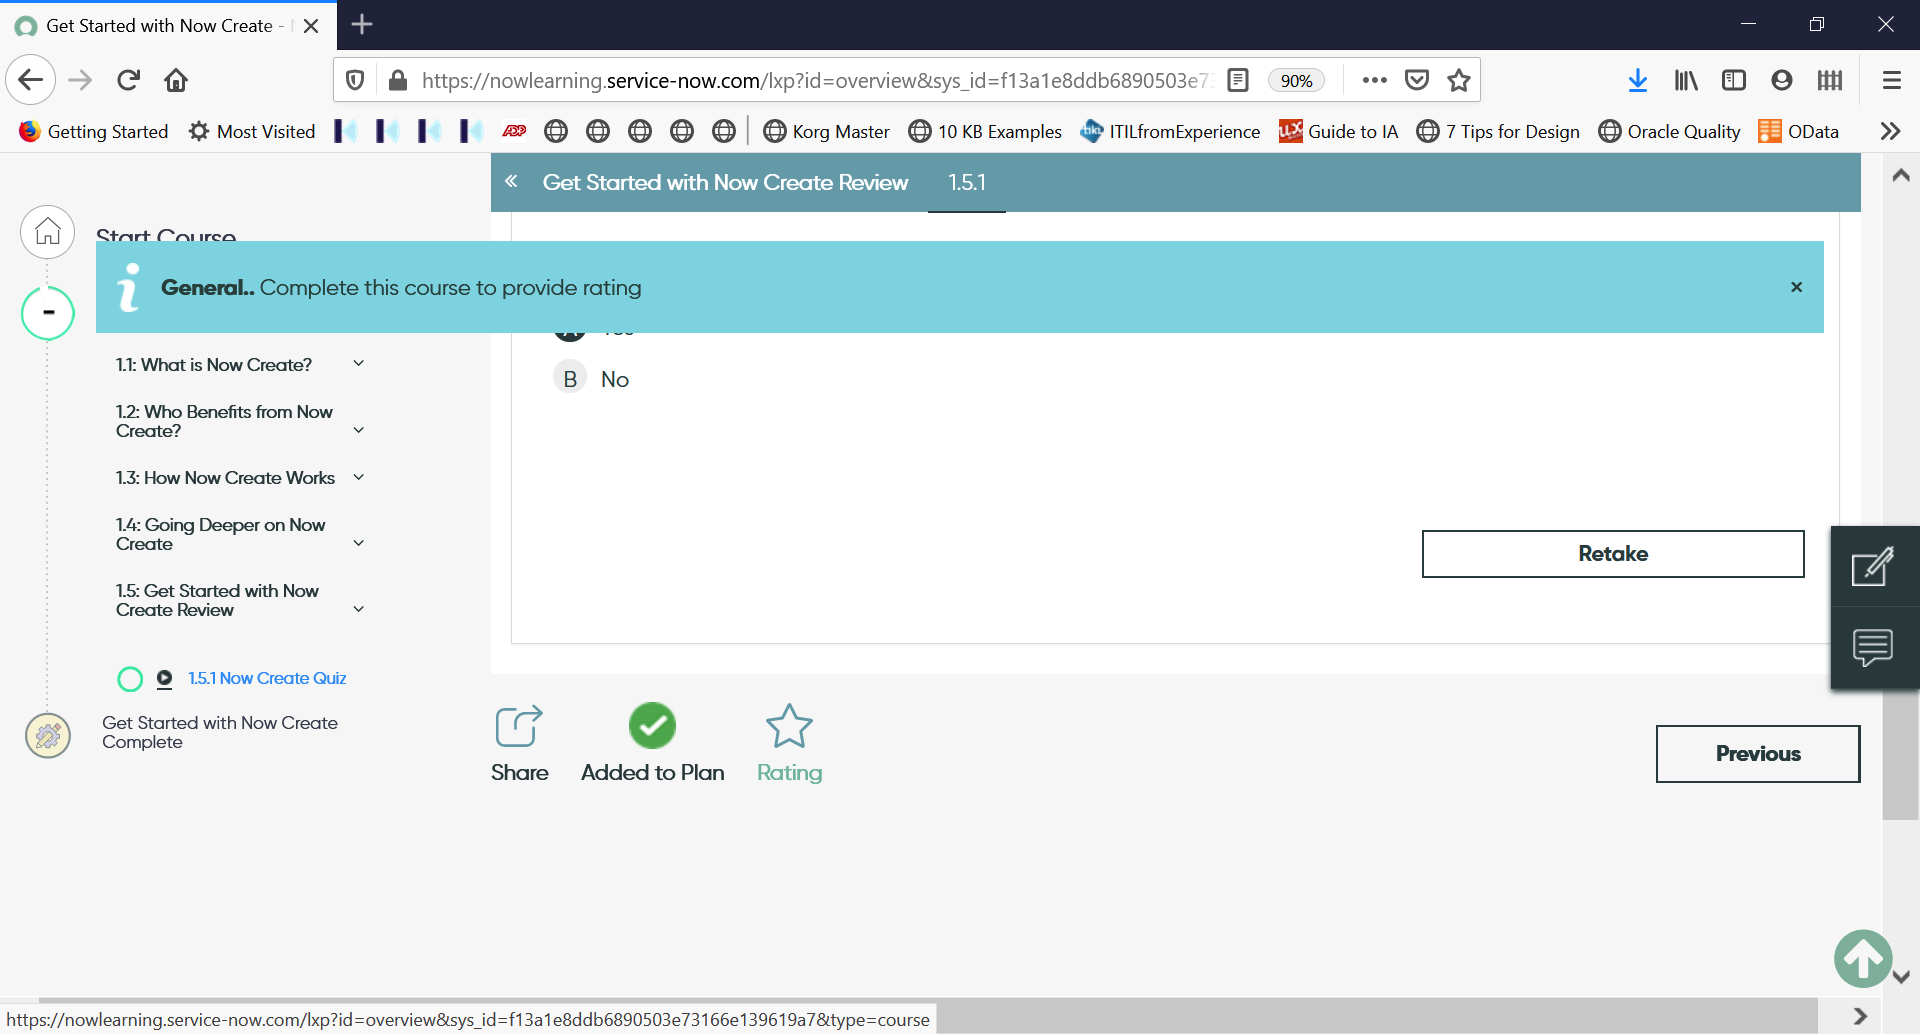Open Oracle Quality bookmark
Image resolution: width=1920 pixels, height=1034 pixels.
point(1669,131)
